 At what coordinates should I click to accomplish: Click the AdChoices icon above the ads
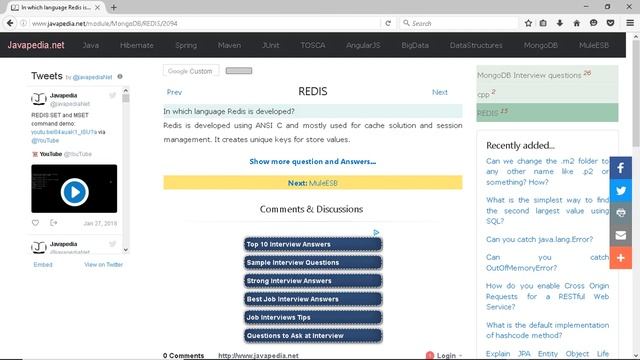(x=376, y=232)
